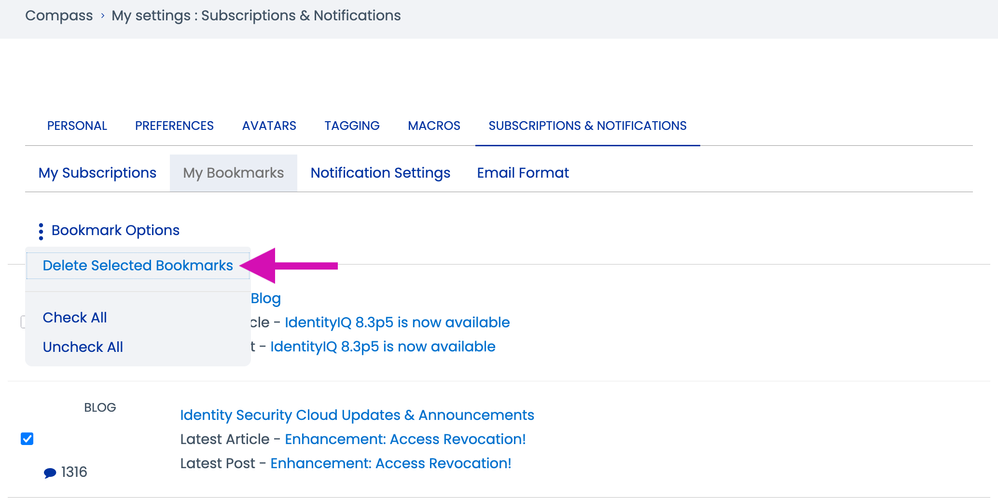Viewport: 998px width, 503px height.
Task: Choose Delete Selected Bookmarks from the menu
Action: click(x=138, y=266)
